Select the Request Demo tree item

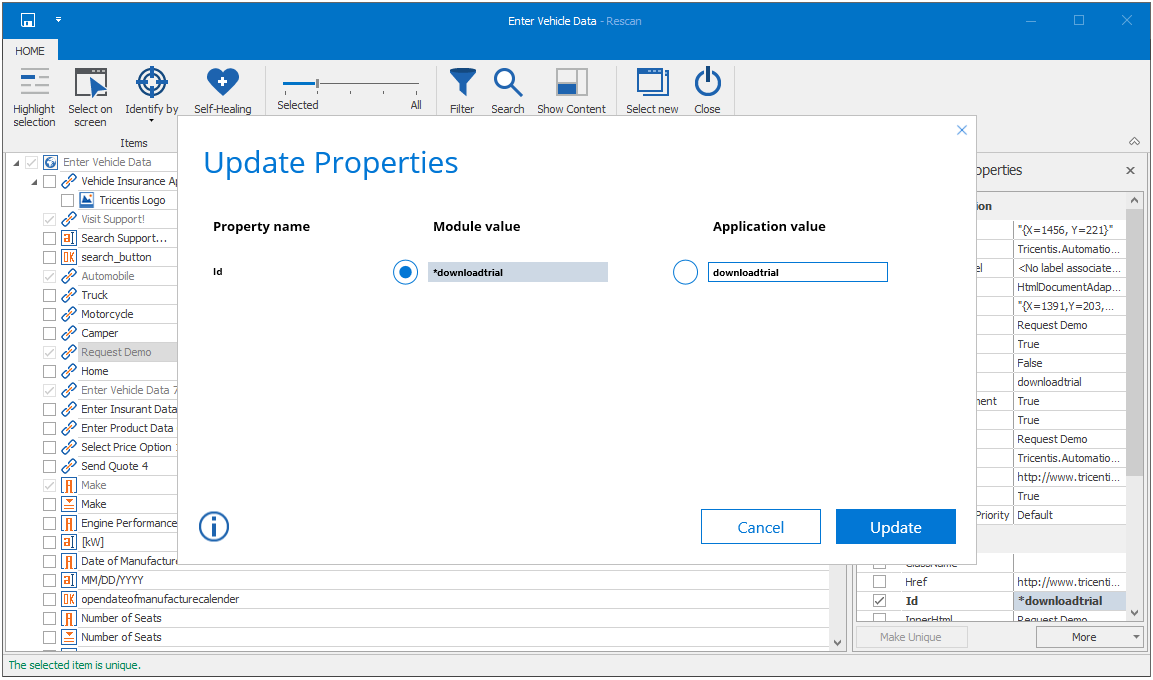pos(116,352)
